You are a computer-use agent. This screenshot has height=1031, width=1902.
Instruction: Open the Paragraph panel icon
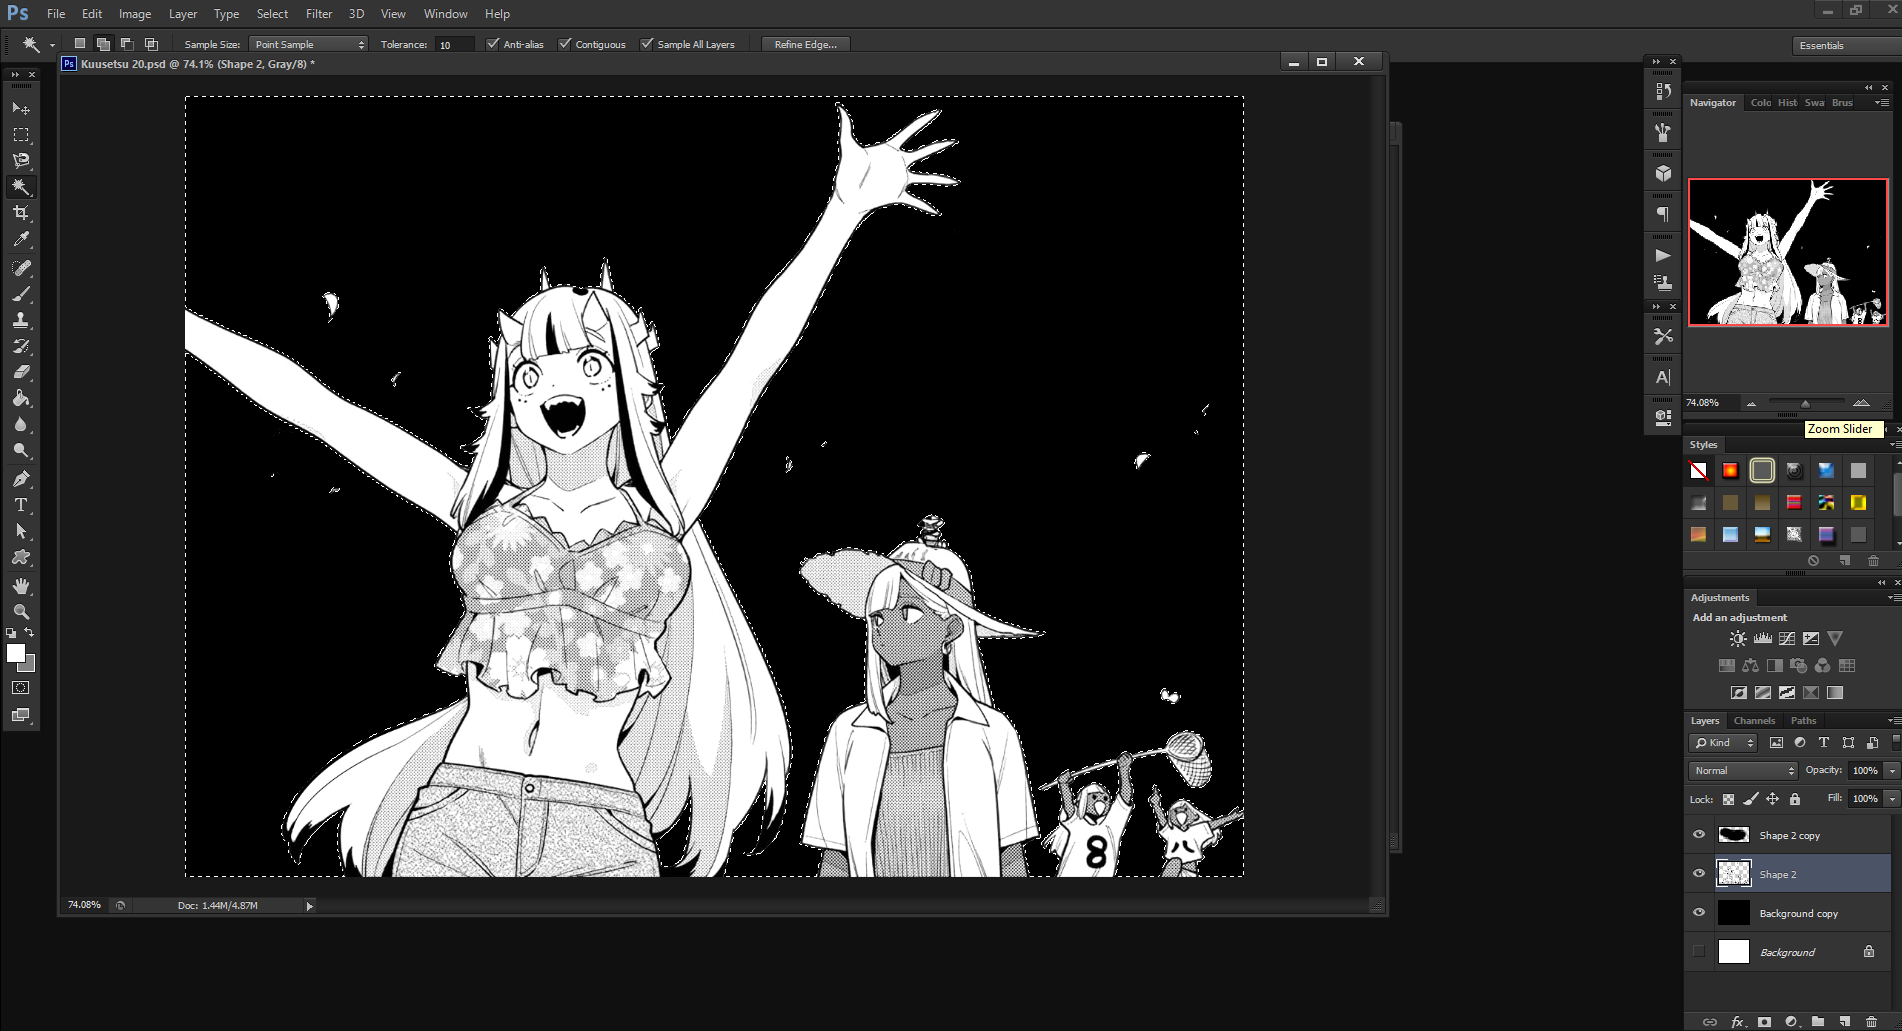(x=1663, y=214)
